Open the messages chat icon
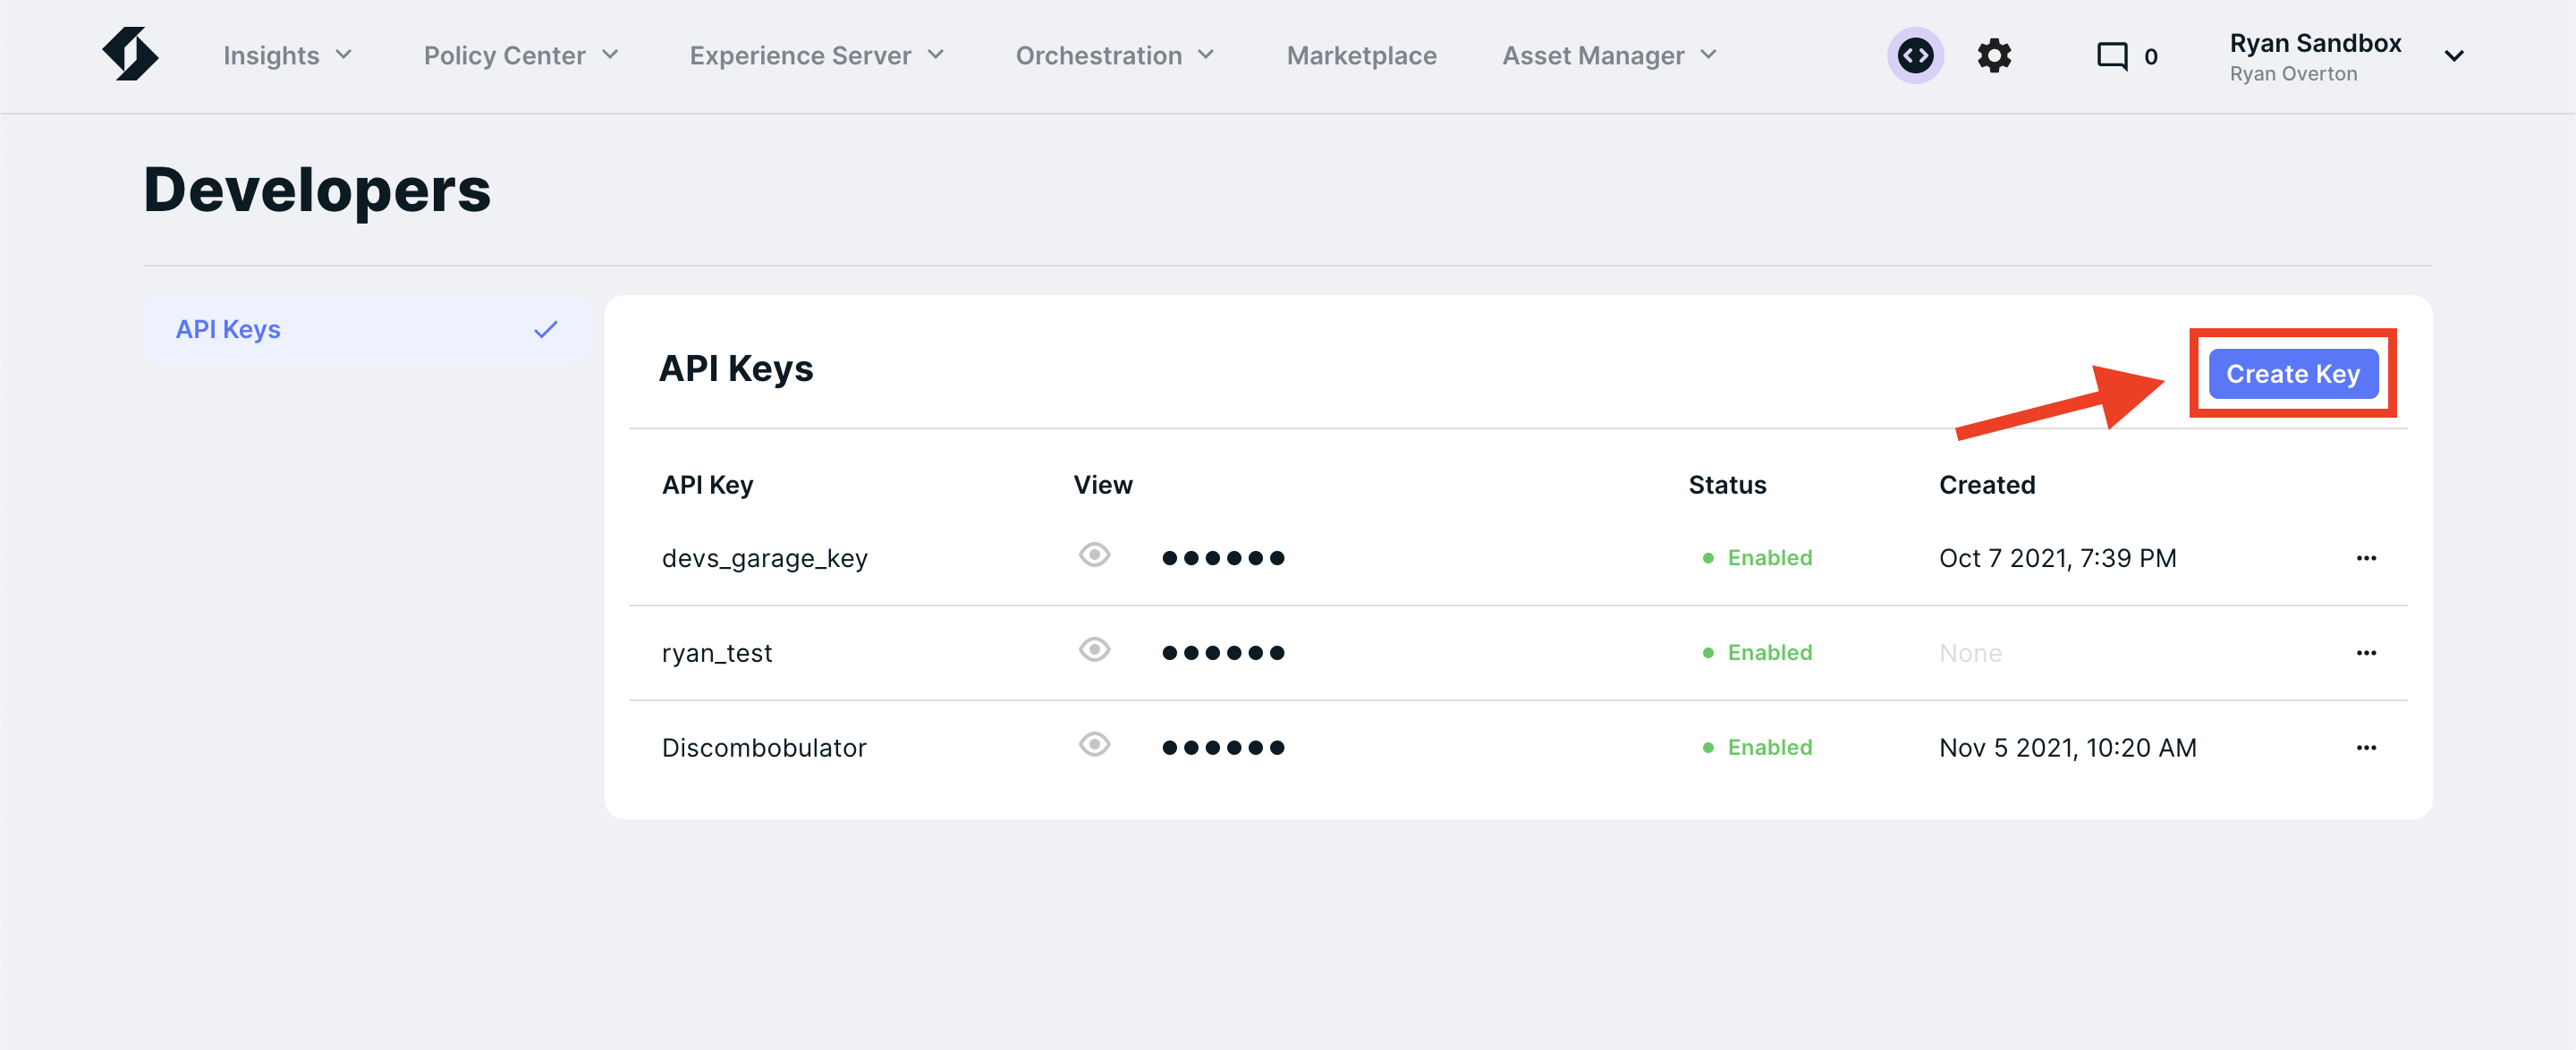 pos(2112,56)
